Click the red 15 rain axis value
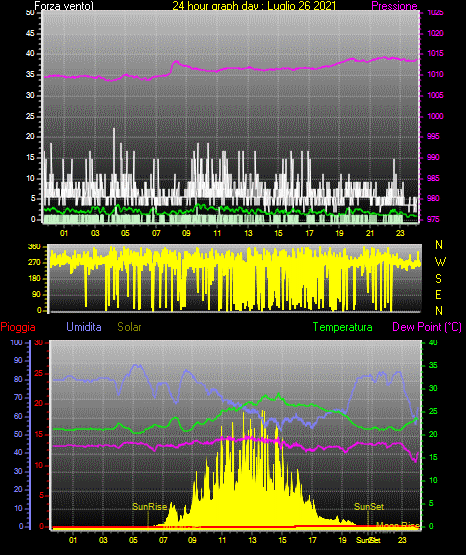 [x=38, y=435]
